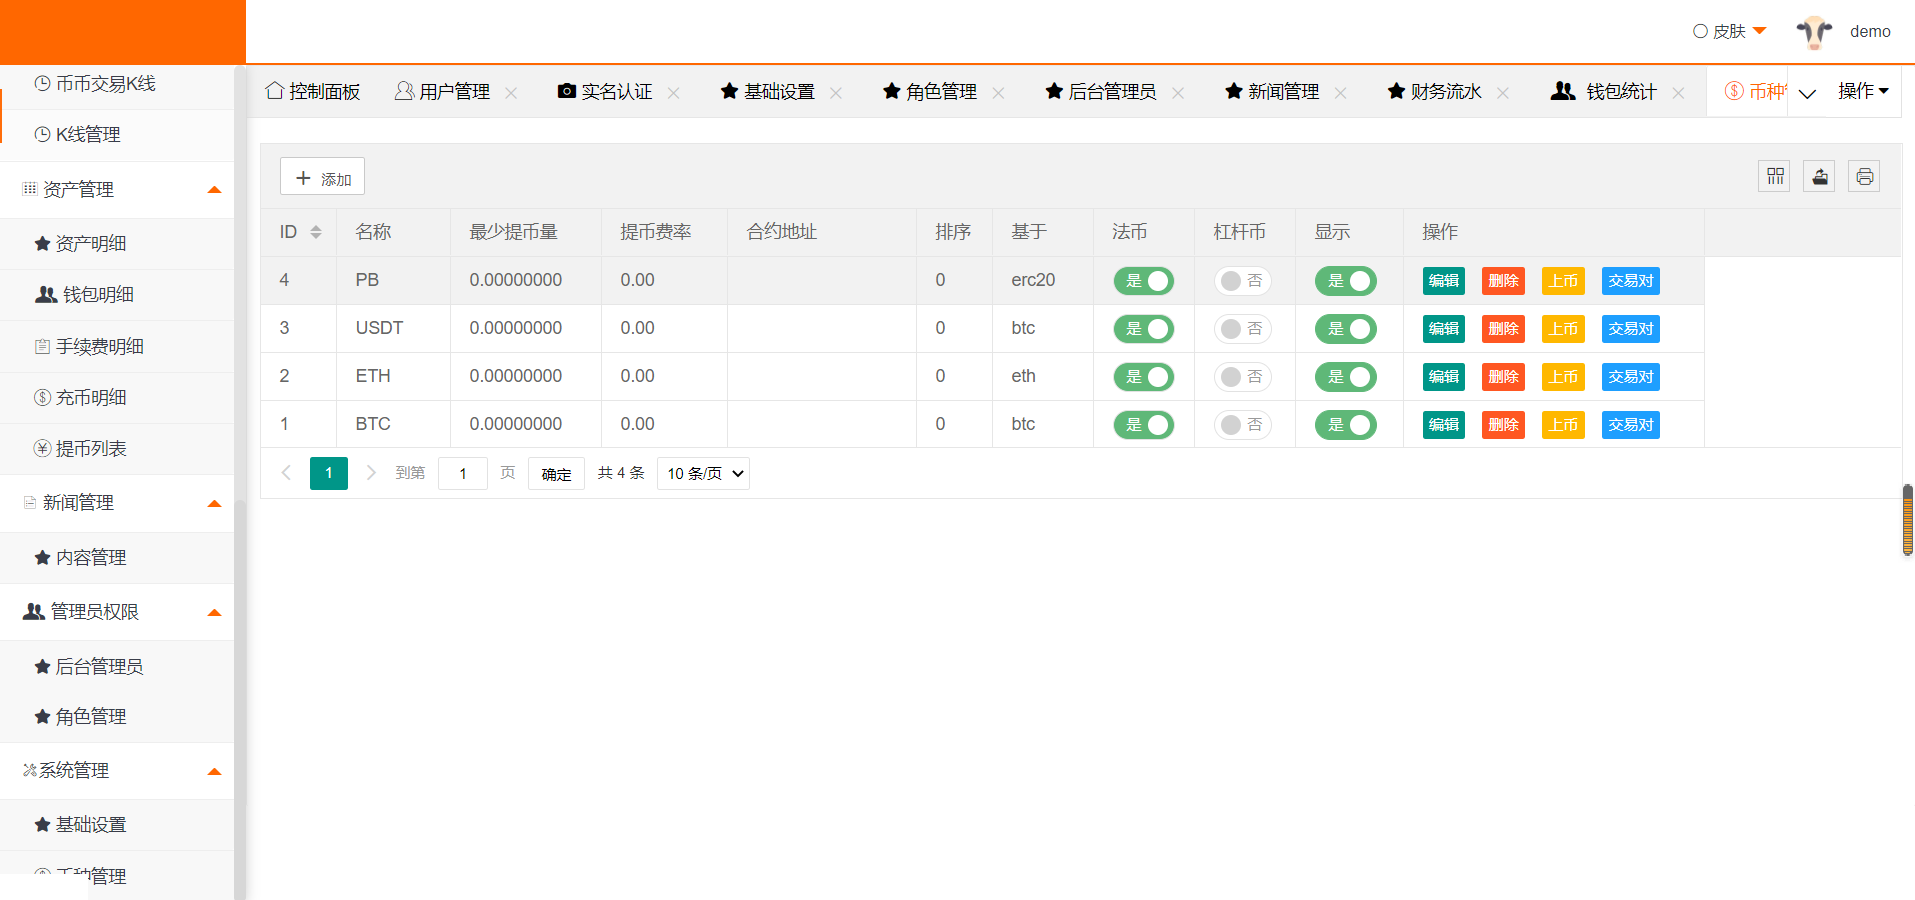Click the demo user avatar

coord(1813,32)
